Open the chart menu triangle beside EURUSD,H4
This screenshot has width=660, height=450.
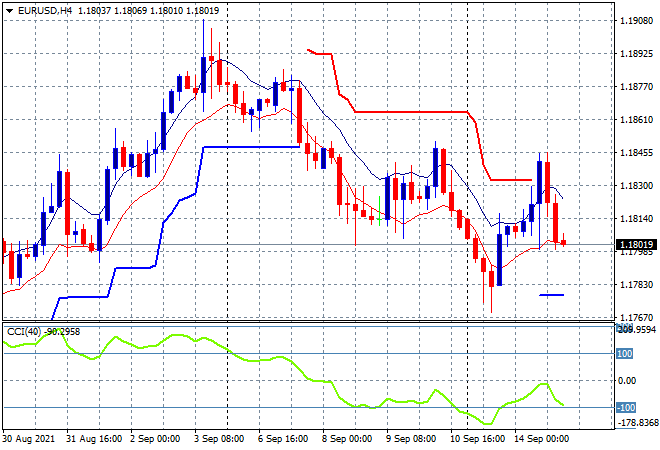(9, 11)
